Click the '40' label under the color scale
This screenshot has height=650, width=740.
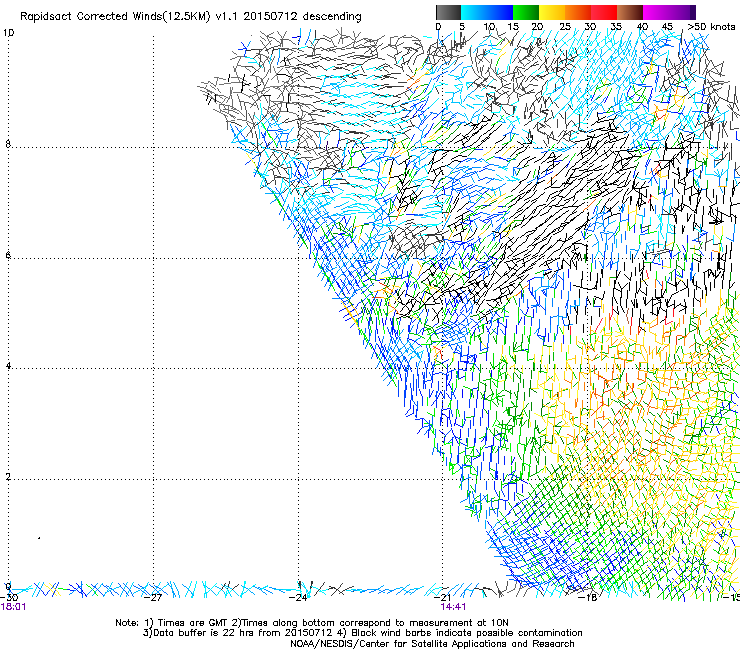coord(642,26)
